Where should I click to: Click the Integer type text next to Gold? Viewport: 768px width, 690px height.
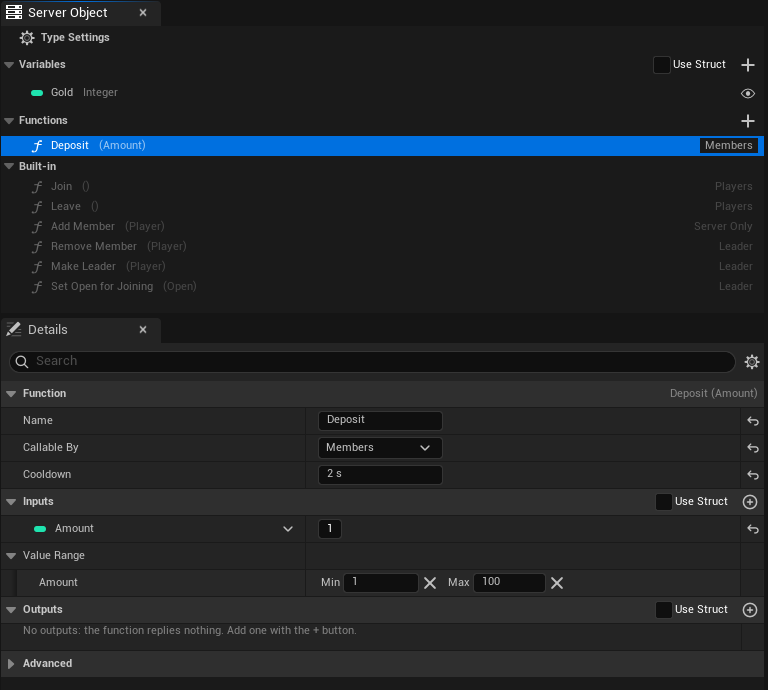pos(100,93)
